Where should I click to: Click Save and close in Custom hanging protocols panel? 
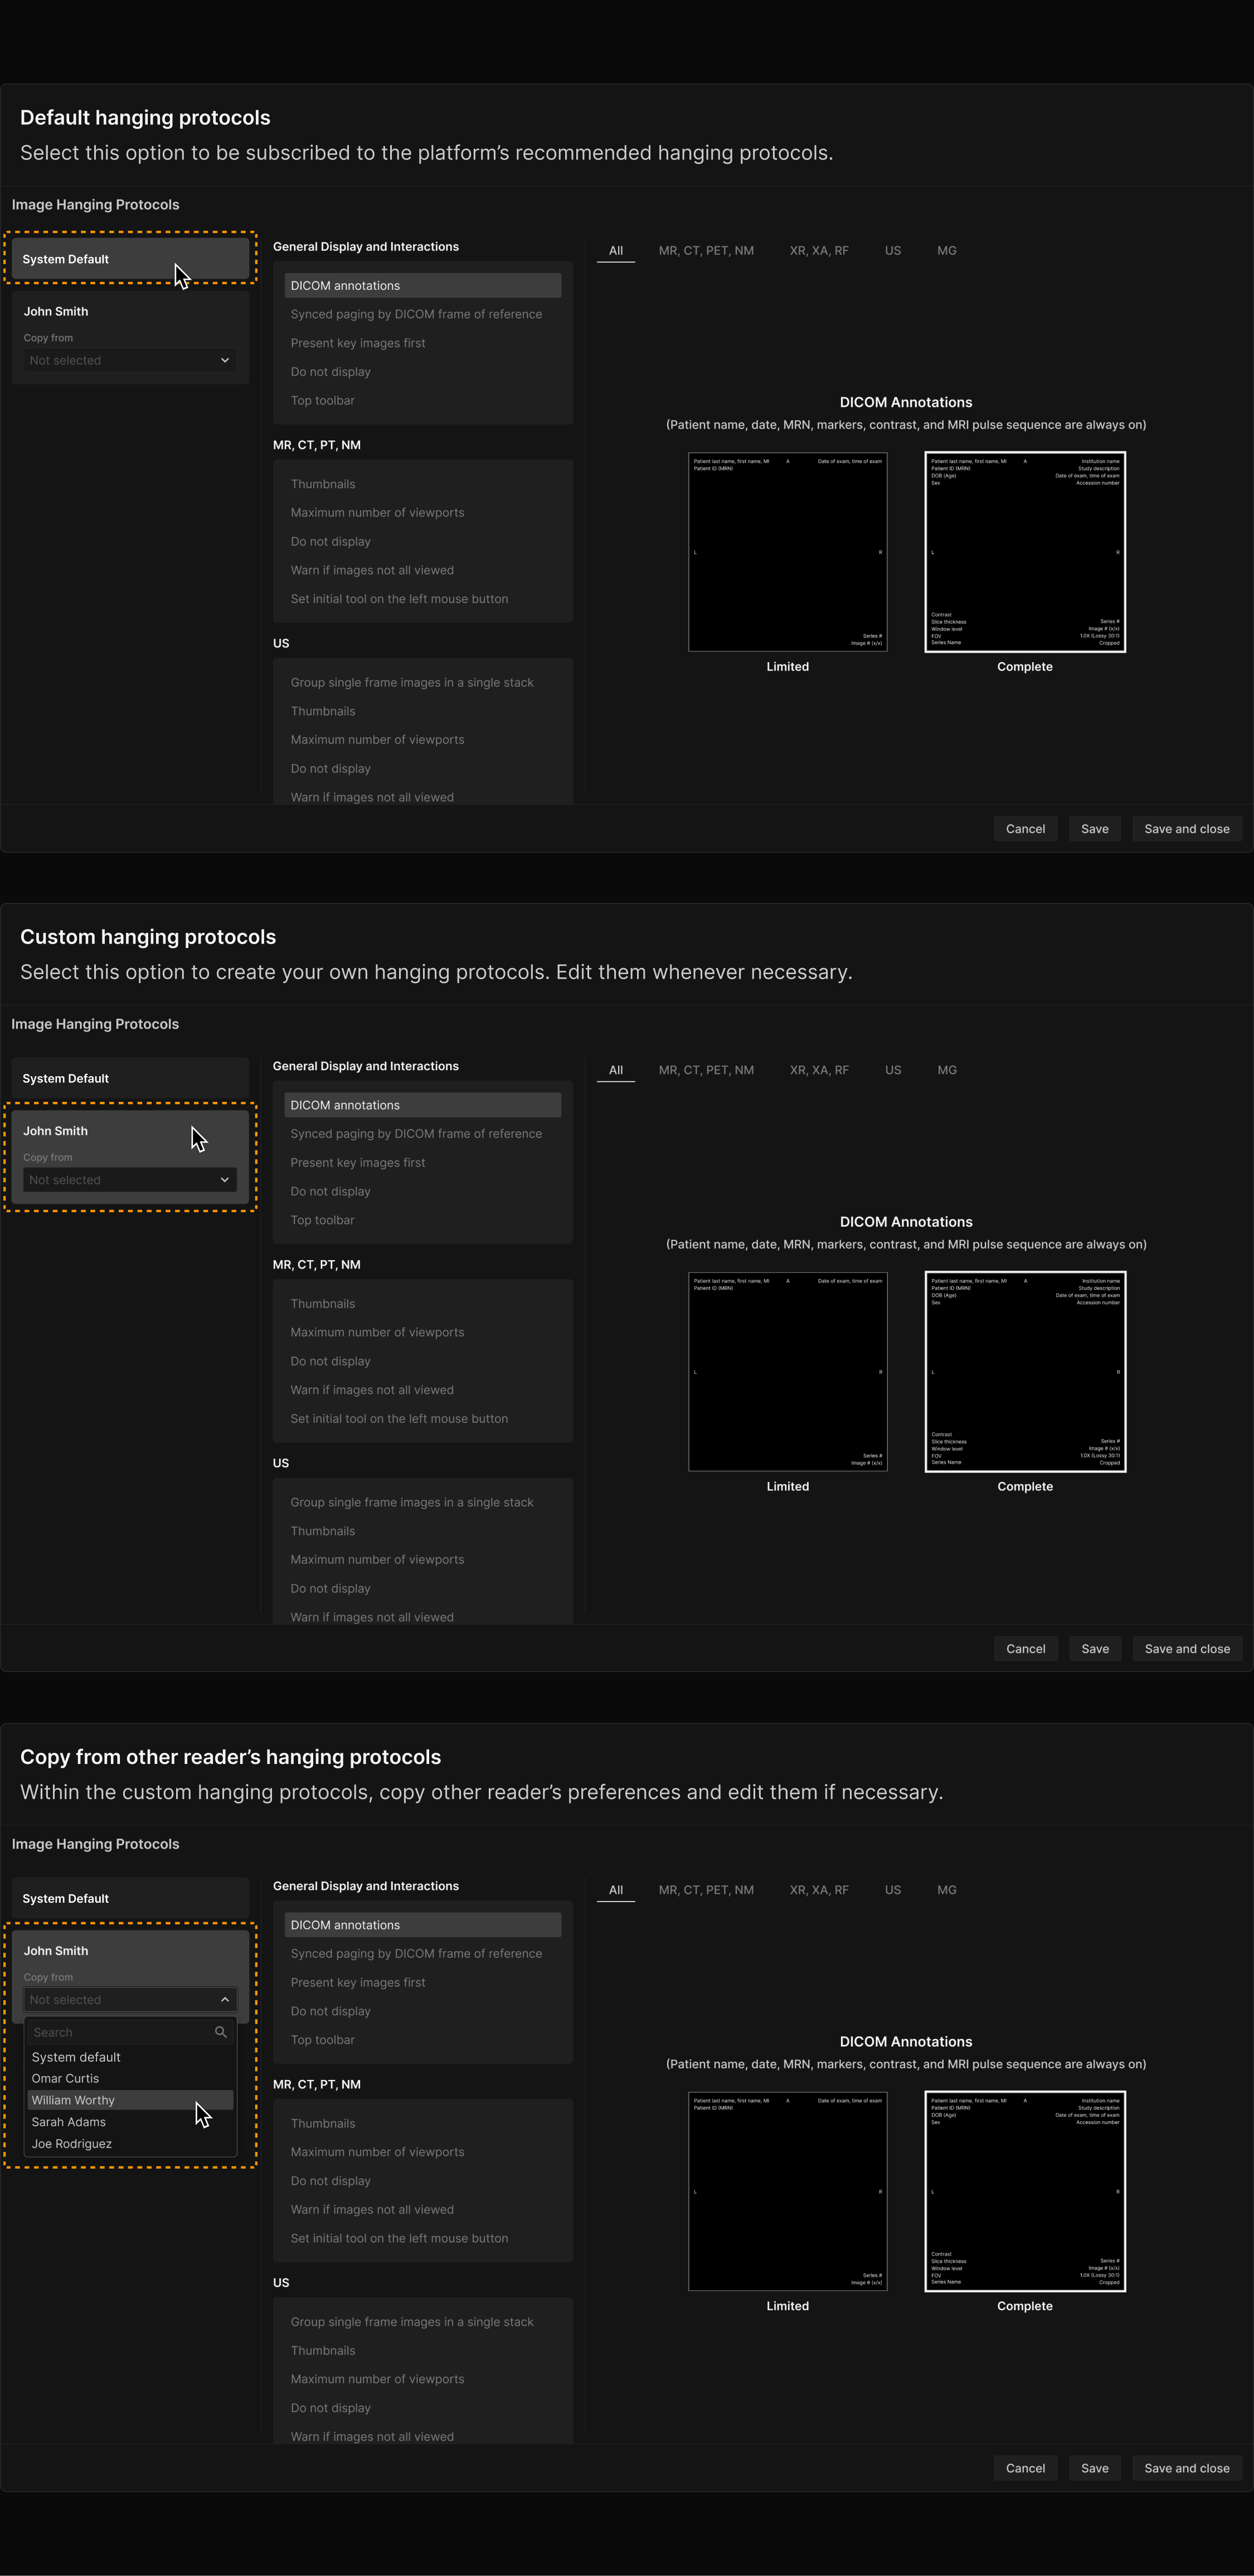[1187, 1649]
